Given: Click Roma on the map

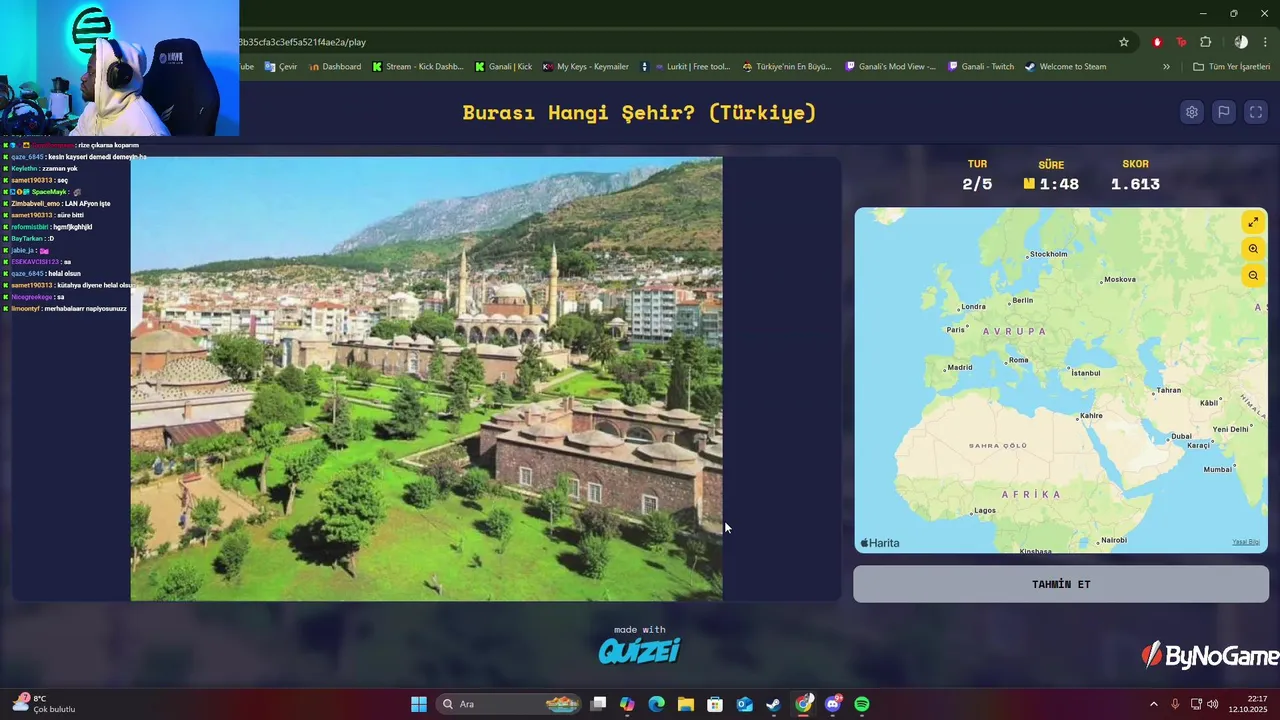Looking at the screenshot, I should [1017, 360].
